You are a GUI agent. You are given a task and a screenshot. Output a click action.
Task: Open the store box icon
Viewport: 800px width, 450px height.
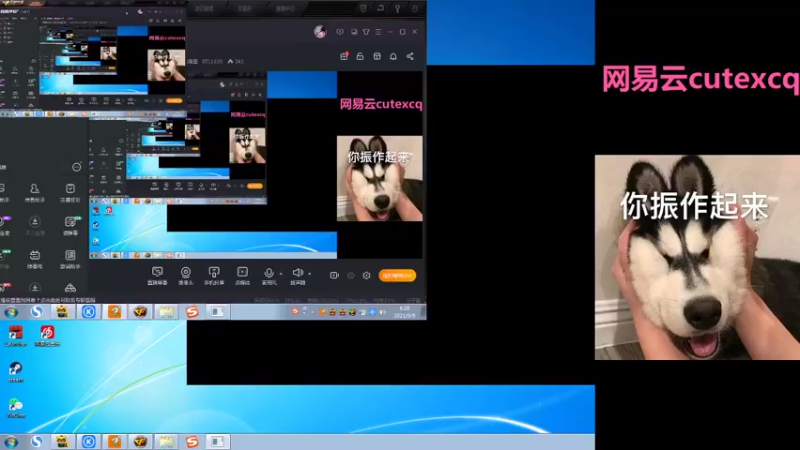point(377,56)
